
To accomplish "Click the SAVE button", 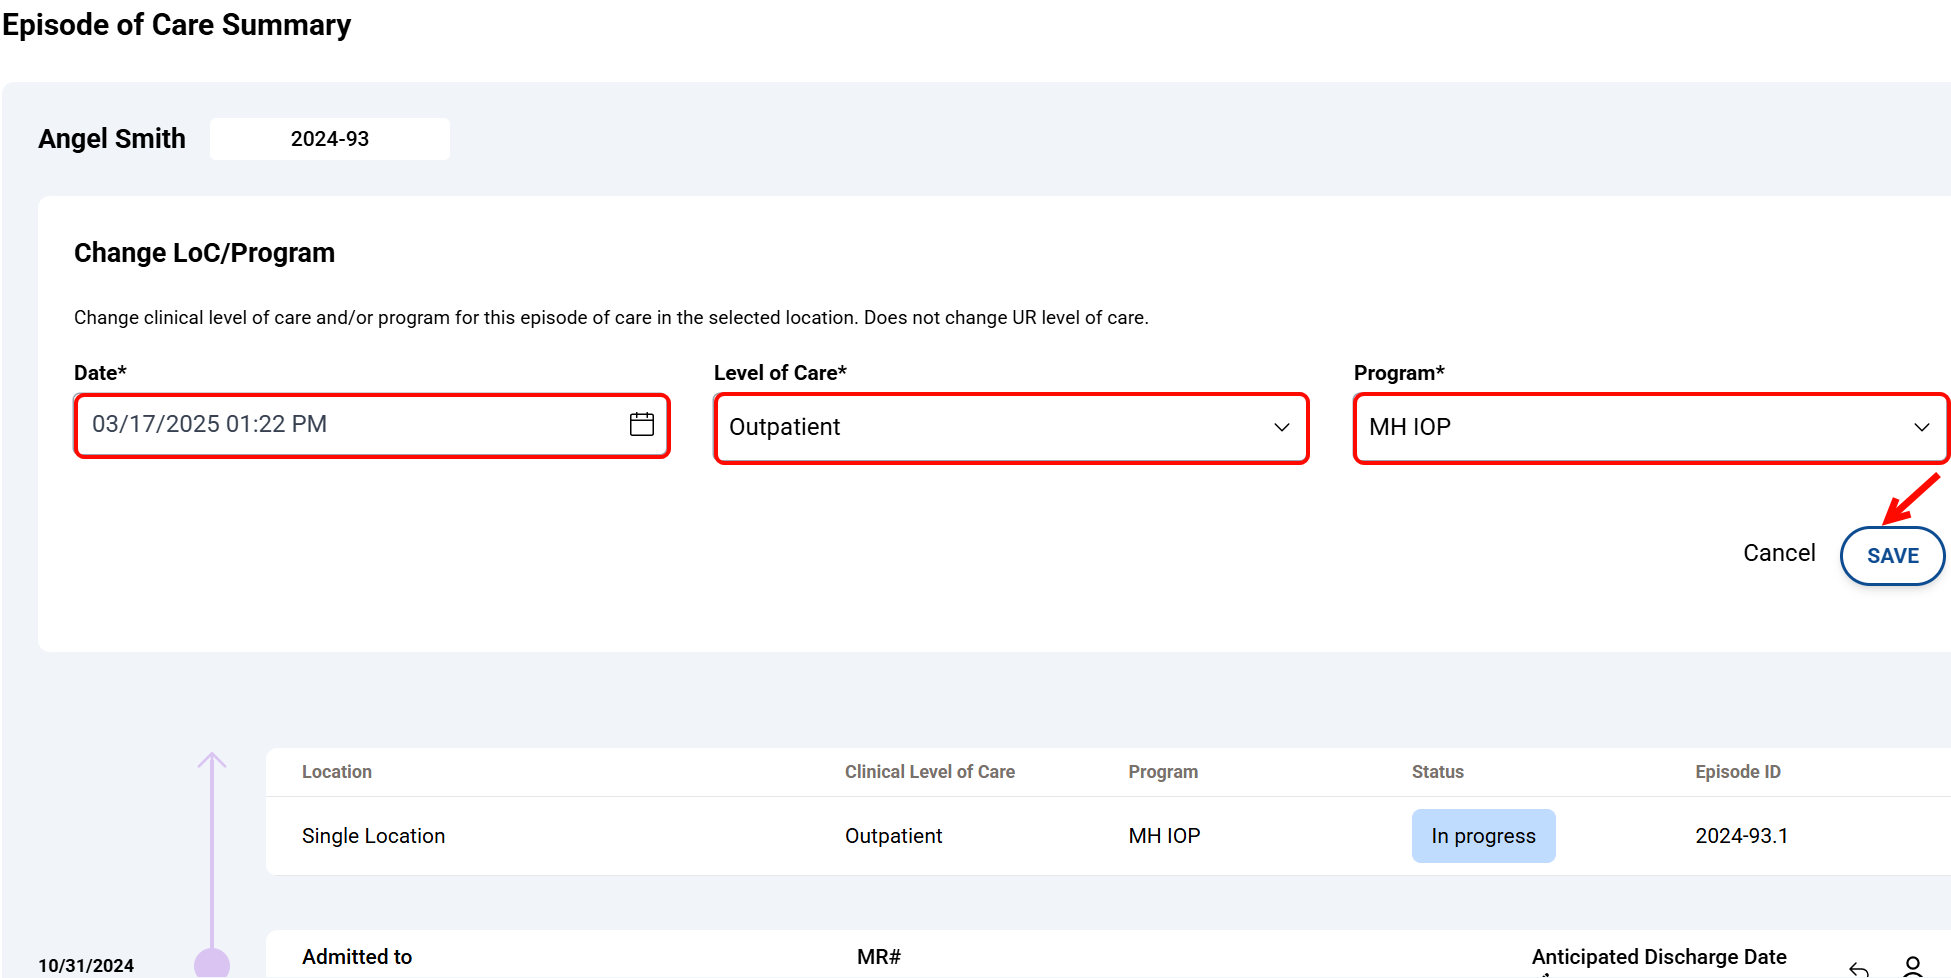I will pyautogui.click(x=1892, y=556).
